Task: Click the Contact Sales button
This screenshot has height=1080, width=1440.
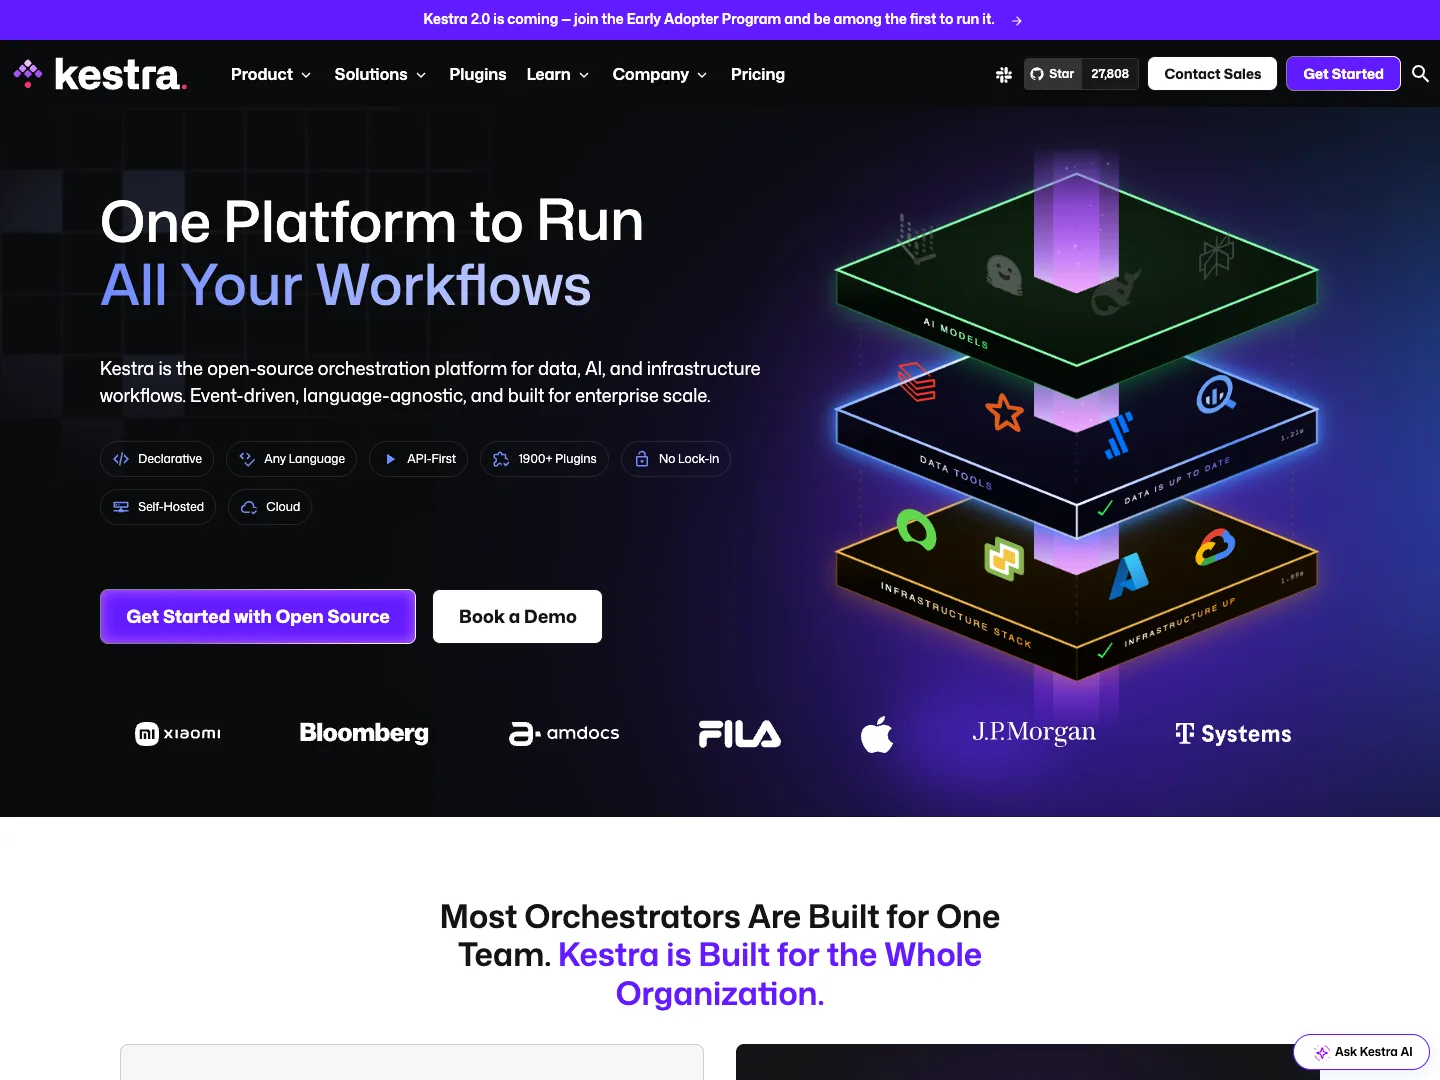Action: [1212, 74]
